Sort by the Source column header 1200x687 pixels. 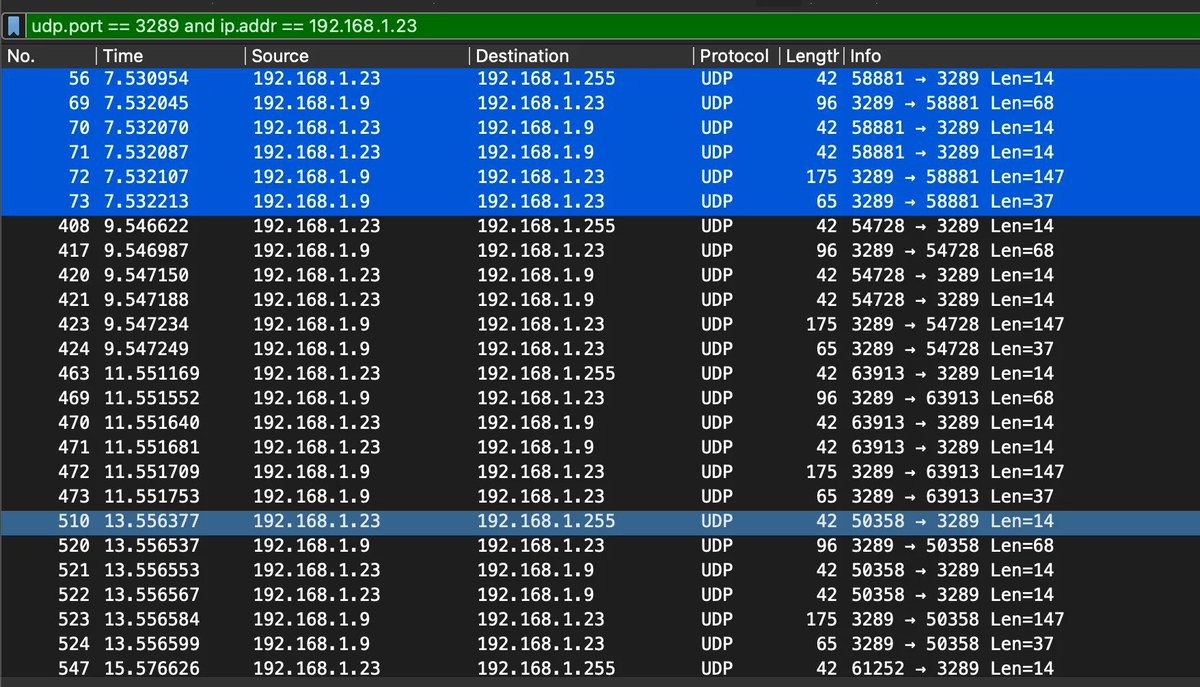coord(357,56)
